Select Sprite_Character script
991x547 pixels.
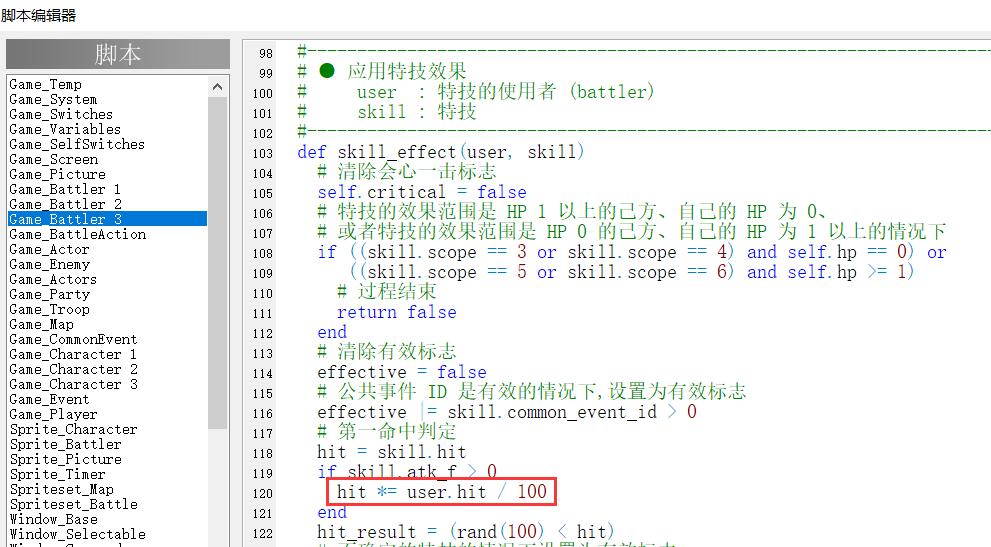[73, 430]
